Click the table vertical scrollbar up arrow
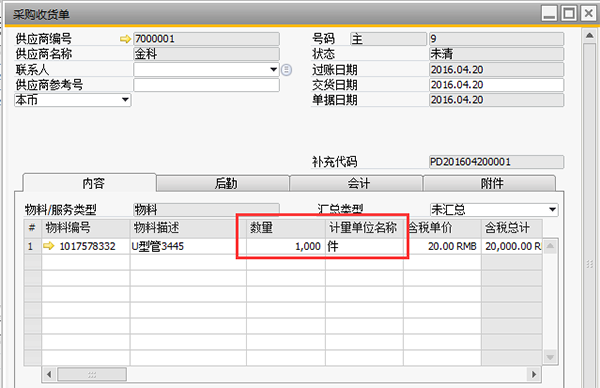This screenshot has height=388, width=600. [550, 246]
